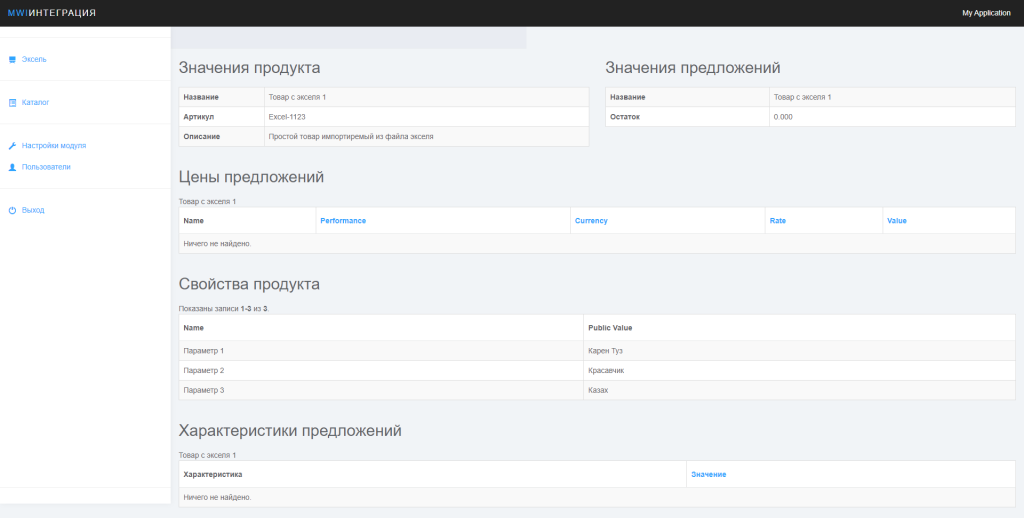Select the Параметр 1 row in properties
1024x518 pixels.
pyautogui.click(x=204, y=351)
